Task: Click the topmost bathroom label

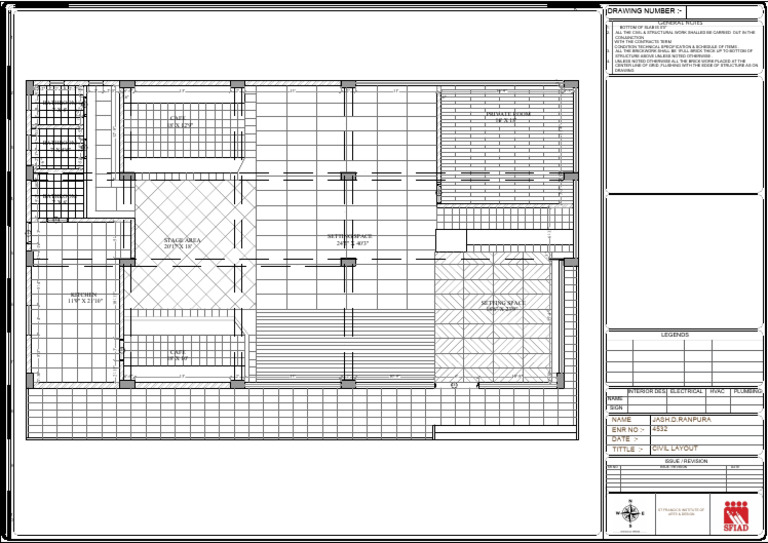Action: pos(59,102)
